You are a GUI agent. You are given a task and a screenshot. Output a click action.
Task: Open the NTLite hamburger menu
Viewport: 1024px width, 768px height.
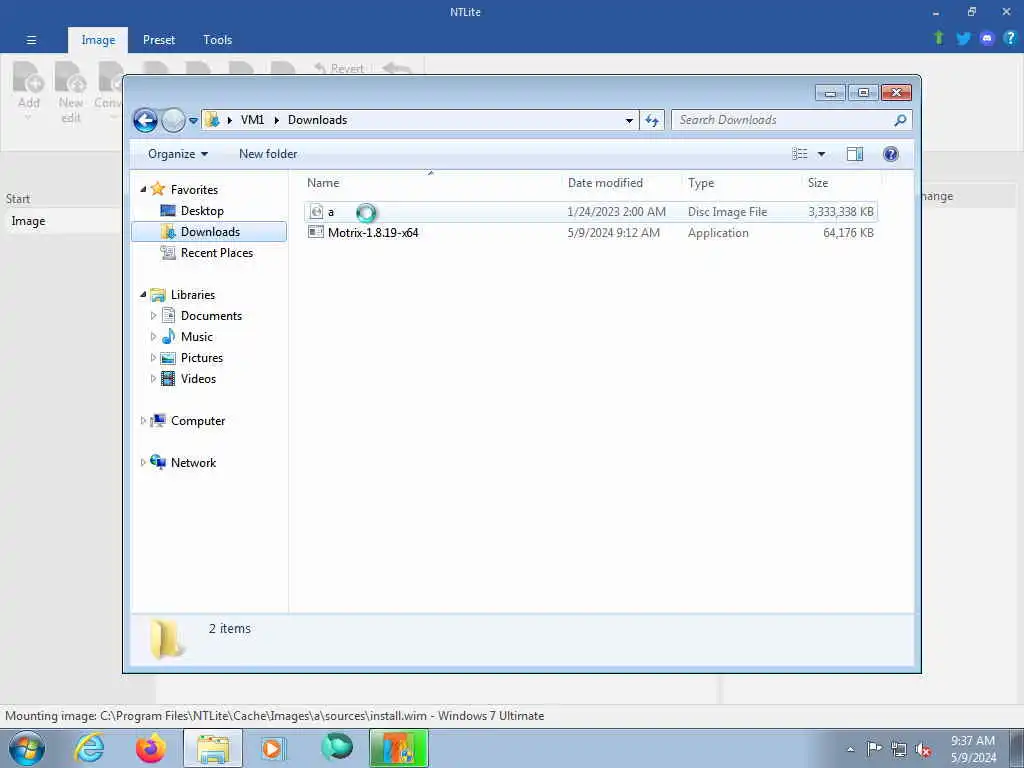pos(31,40)
